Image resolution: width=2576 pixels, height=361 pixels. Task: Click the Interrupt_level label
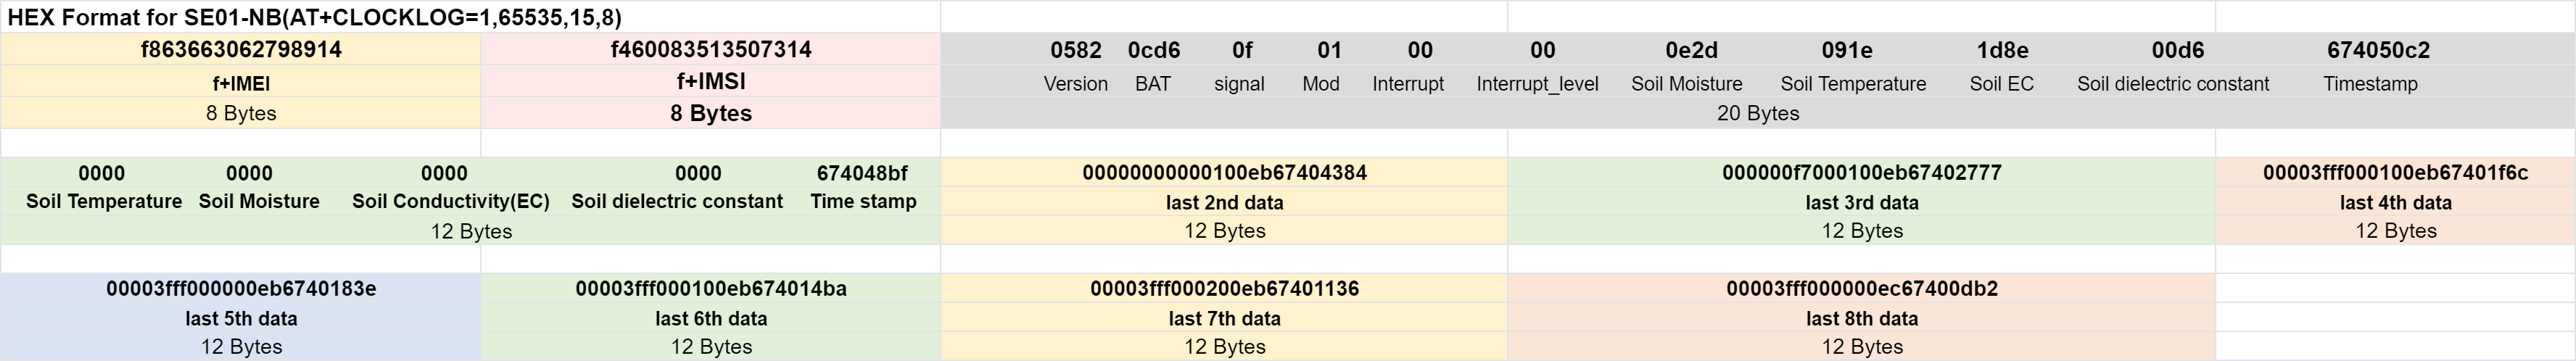pos(1537,84)
